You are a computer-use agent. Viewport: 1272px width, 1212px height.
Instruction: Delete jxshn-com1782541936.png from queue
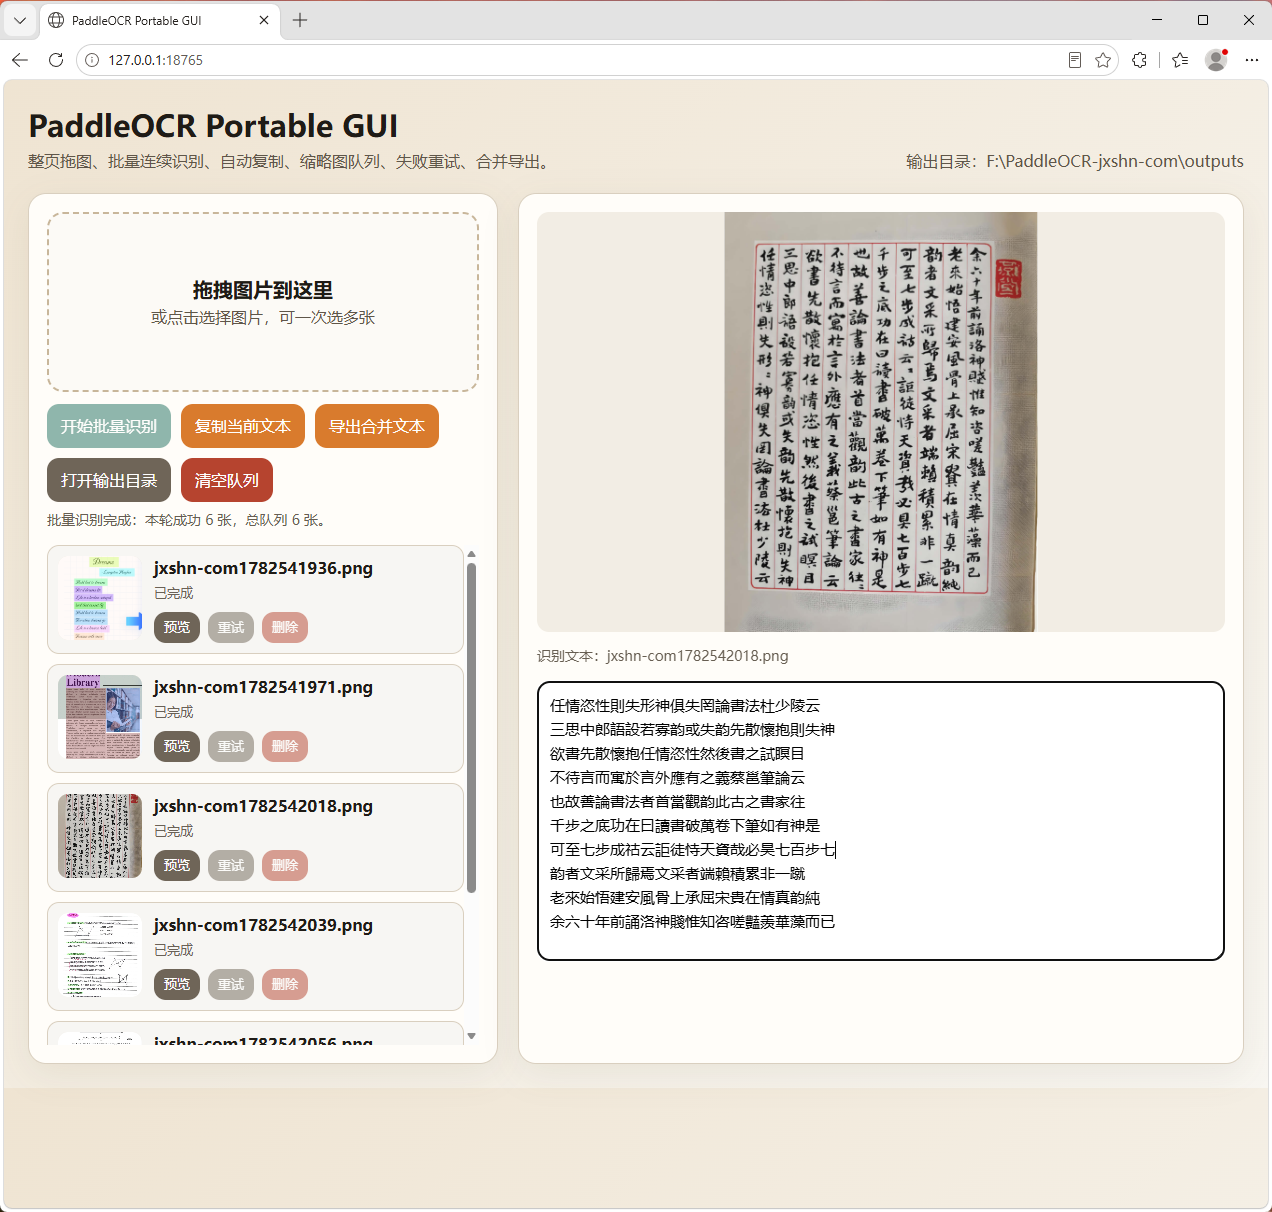[285, 627]
